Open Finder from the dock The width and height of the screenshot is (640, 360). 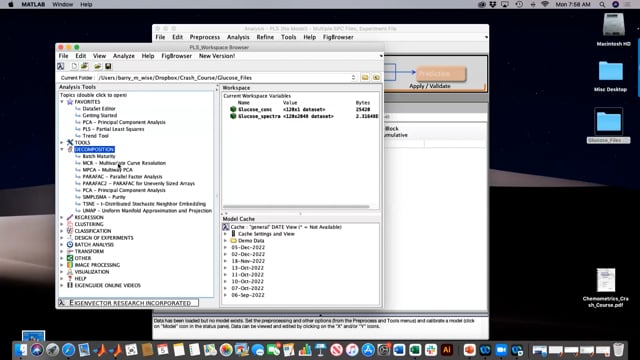tap(20, 350)
